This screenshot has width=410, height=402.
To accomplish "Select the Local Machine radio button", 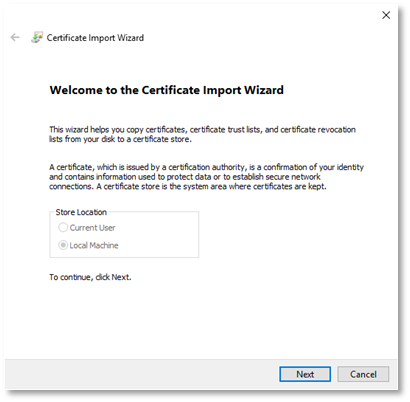I will coord(63,245).
